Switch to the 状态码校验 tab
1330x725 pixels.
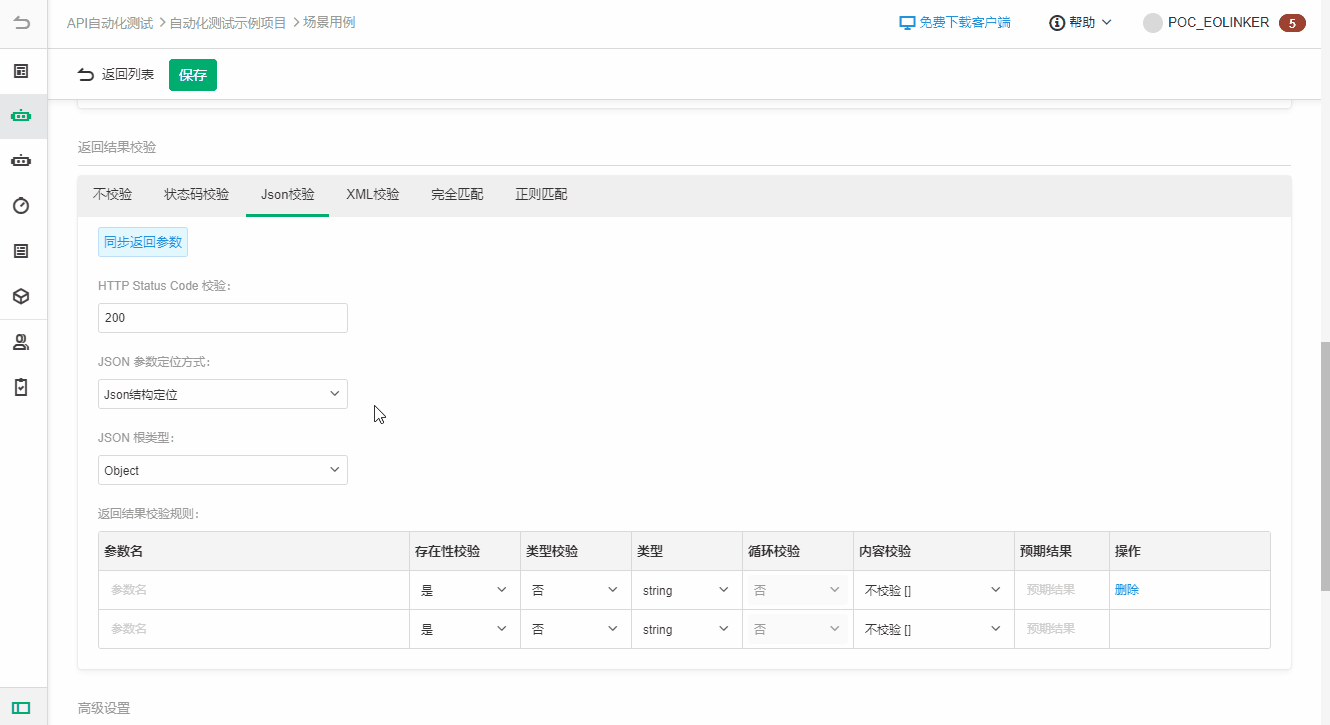[196, 194]
